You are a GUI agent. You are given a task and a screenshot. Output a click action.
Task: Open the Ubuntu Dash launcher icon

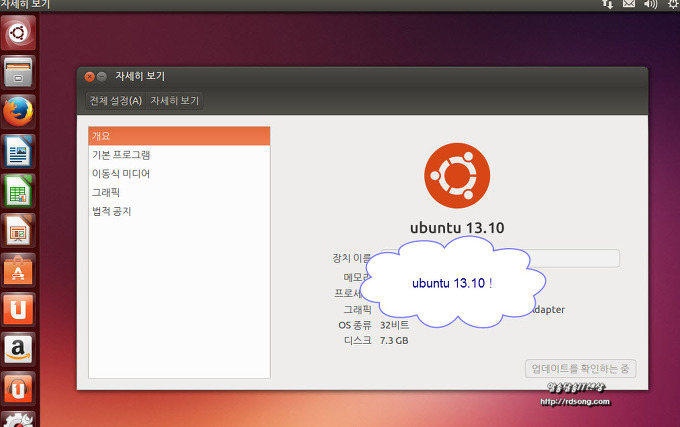[18, 33]
